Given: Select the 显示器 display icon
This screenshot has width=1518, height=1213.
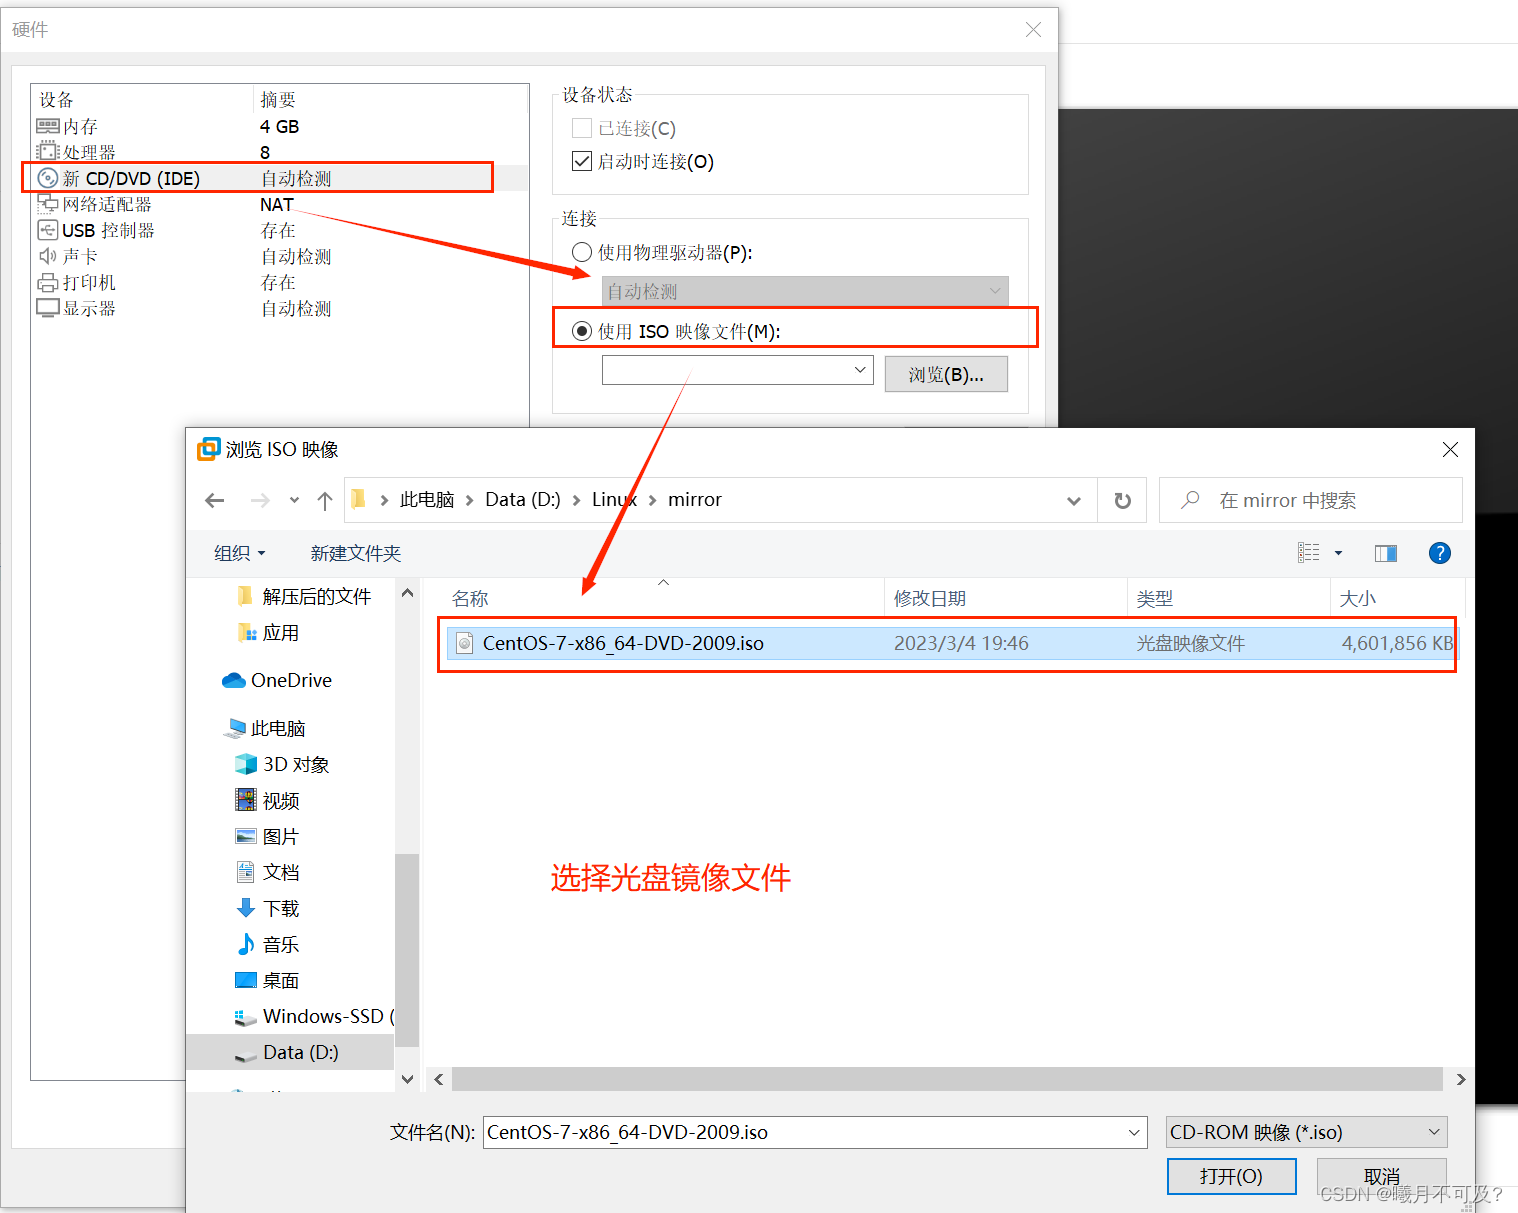Looking at the screenshot, I should pos(48,308).
